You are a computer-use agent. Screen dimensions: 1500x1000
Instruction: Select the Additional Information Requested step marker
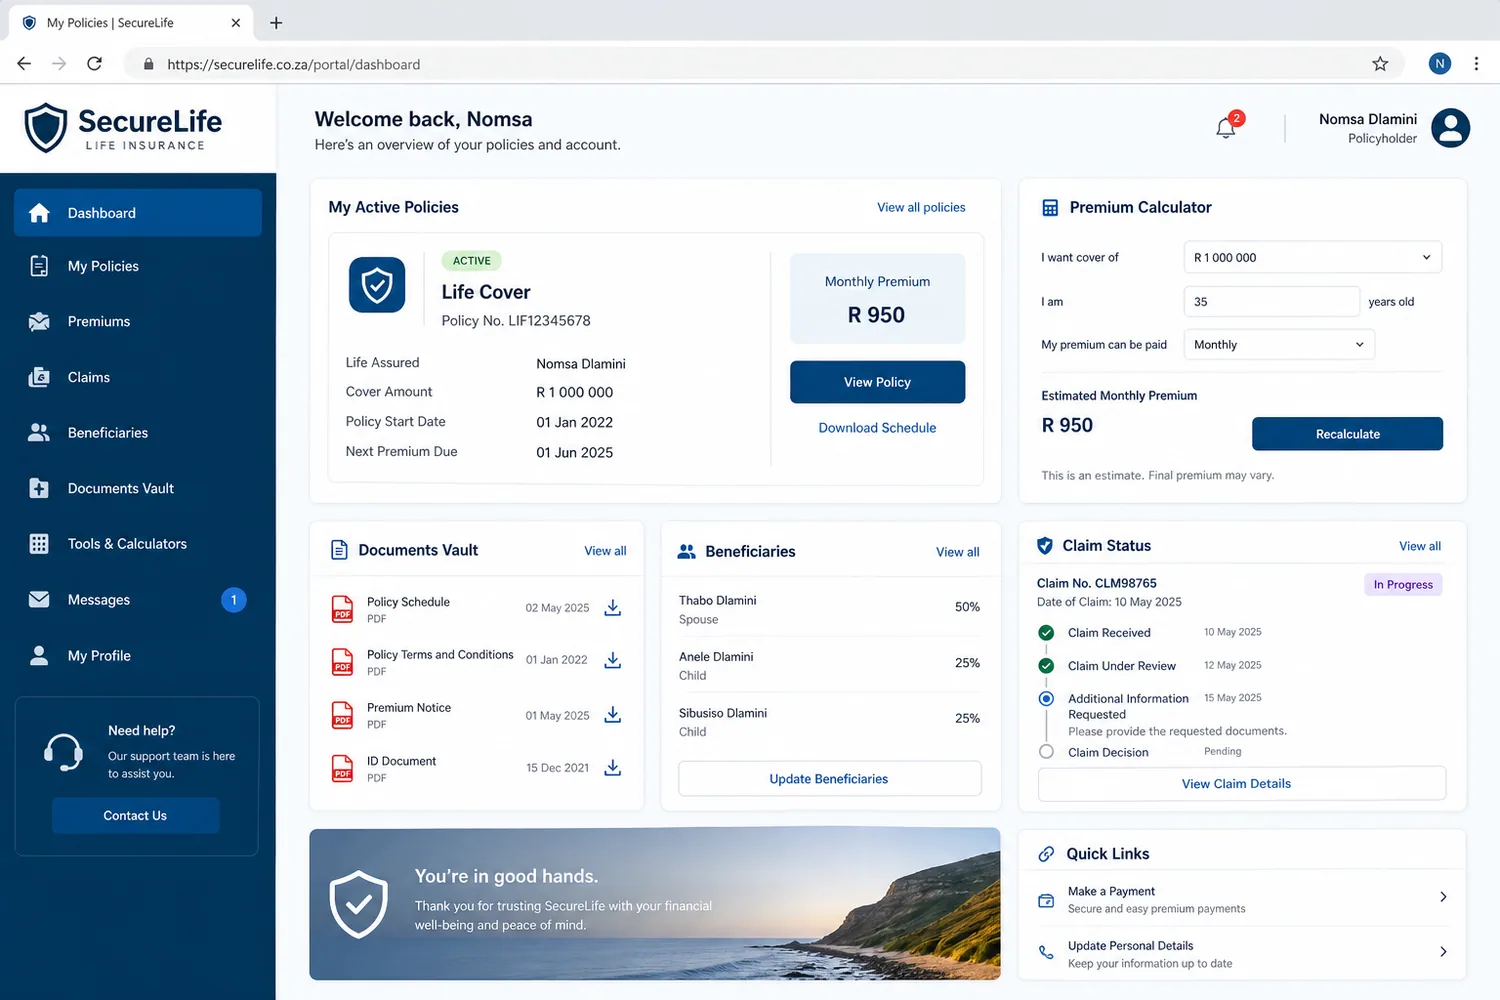click(x=1046, y=699)
